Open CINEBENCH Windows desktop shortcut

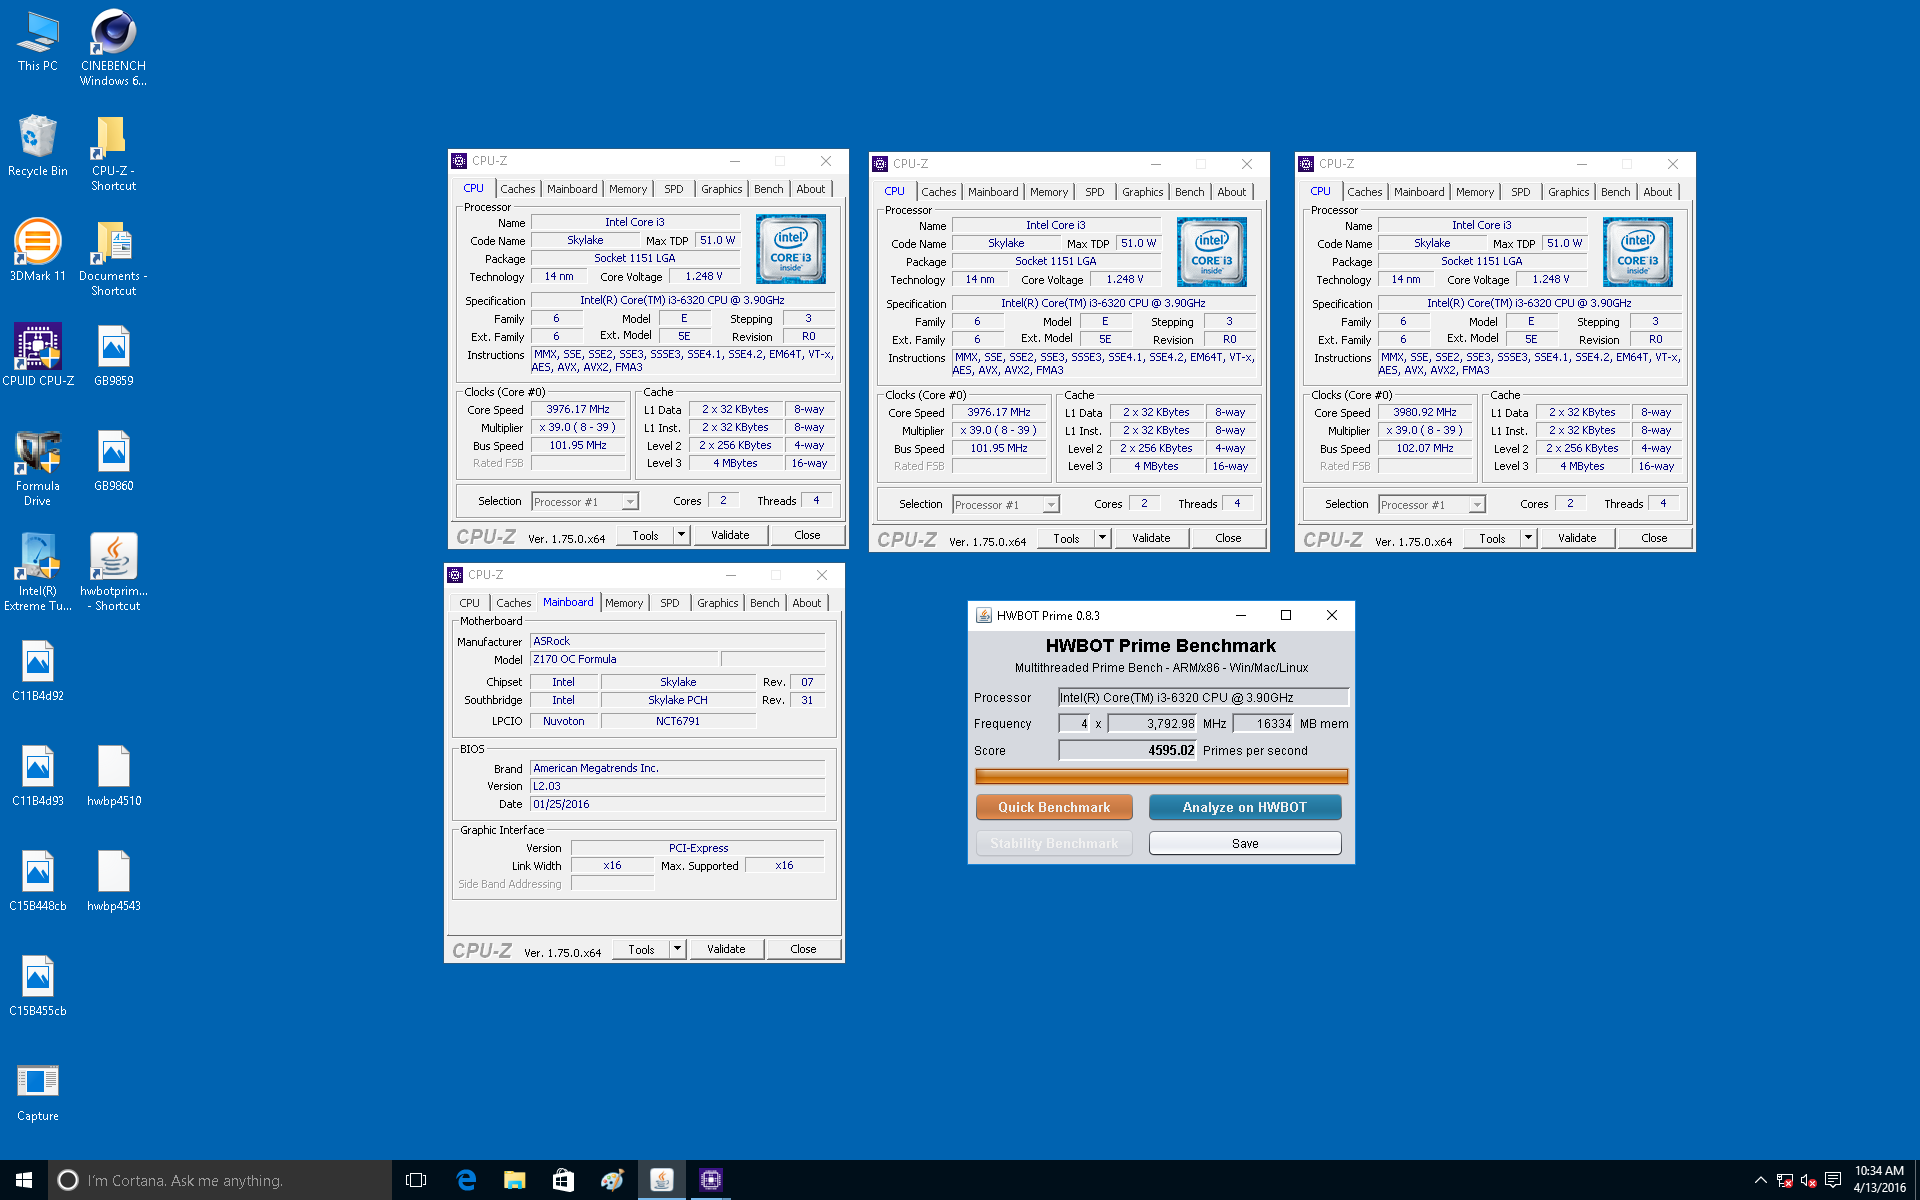click(x=113, y=48)
